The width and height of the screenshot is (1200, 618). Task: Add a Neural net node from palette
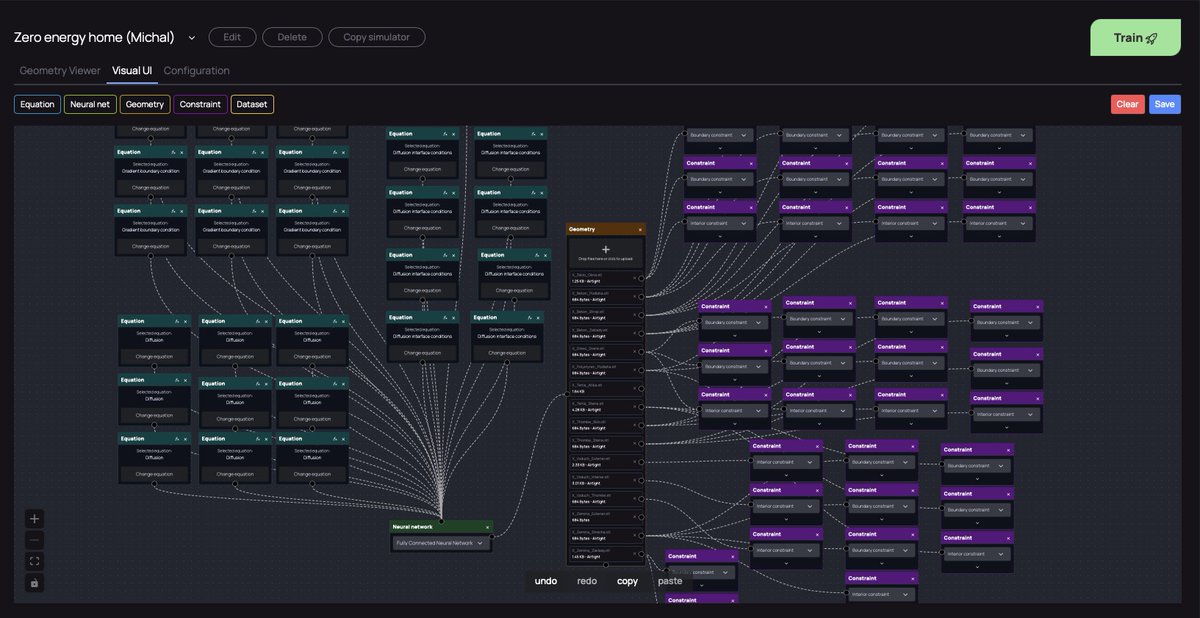(90, 104)
